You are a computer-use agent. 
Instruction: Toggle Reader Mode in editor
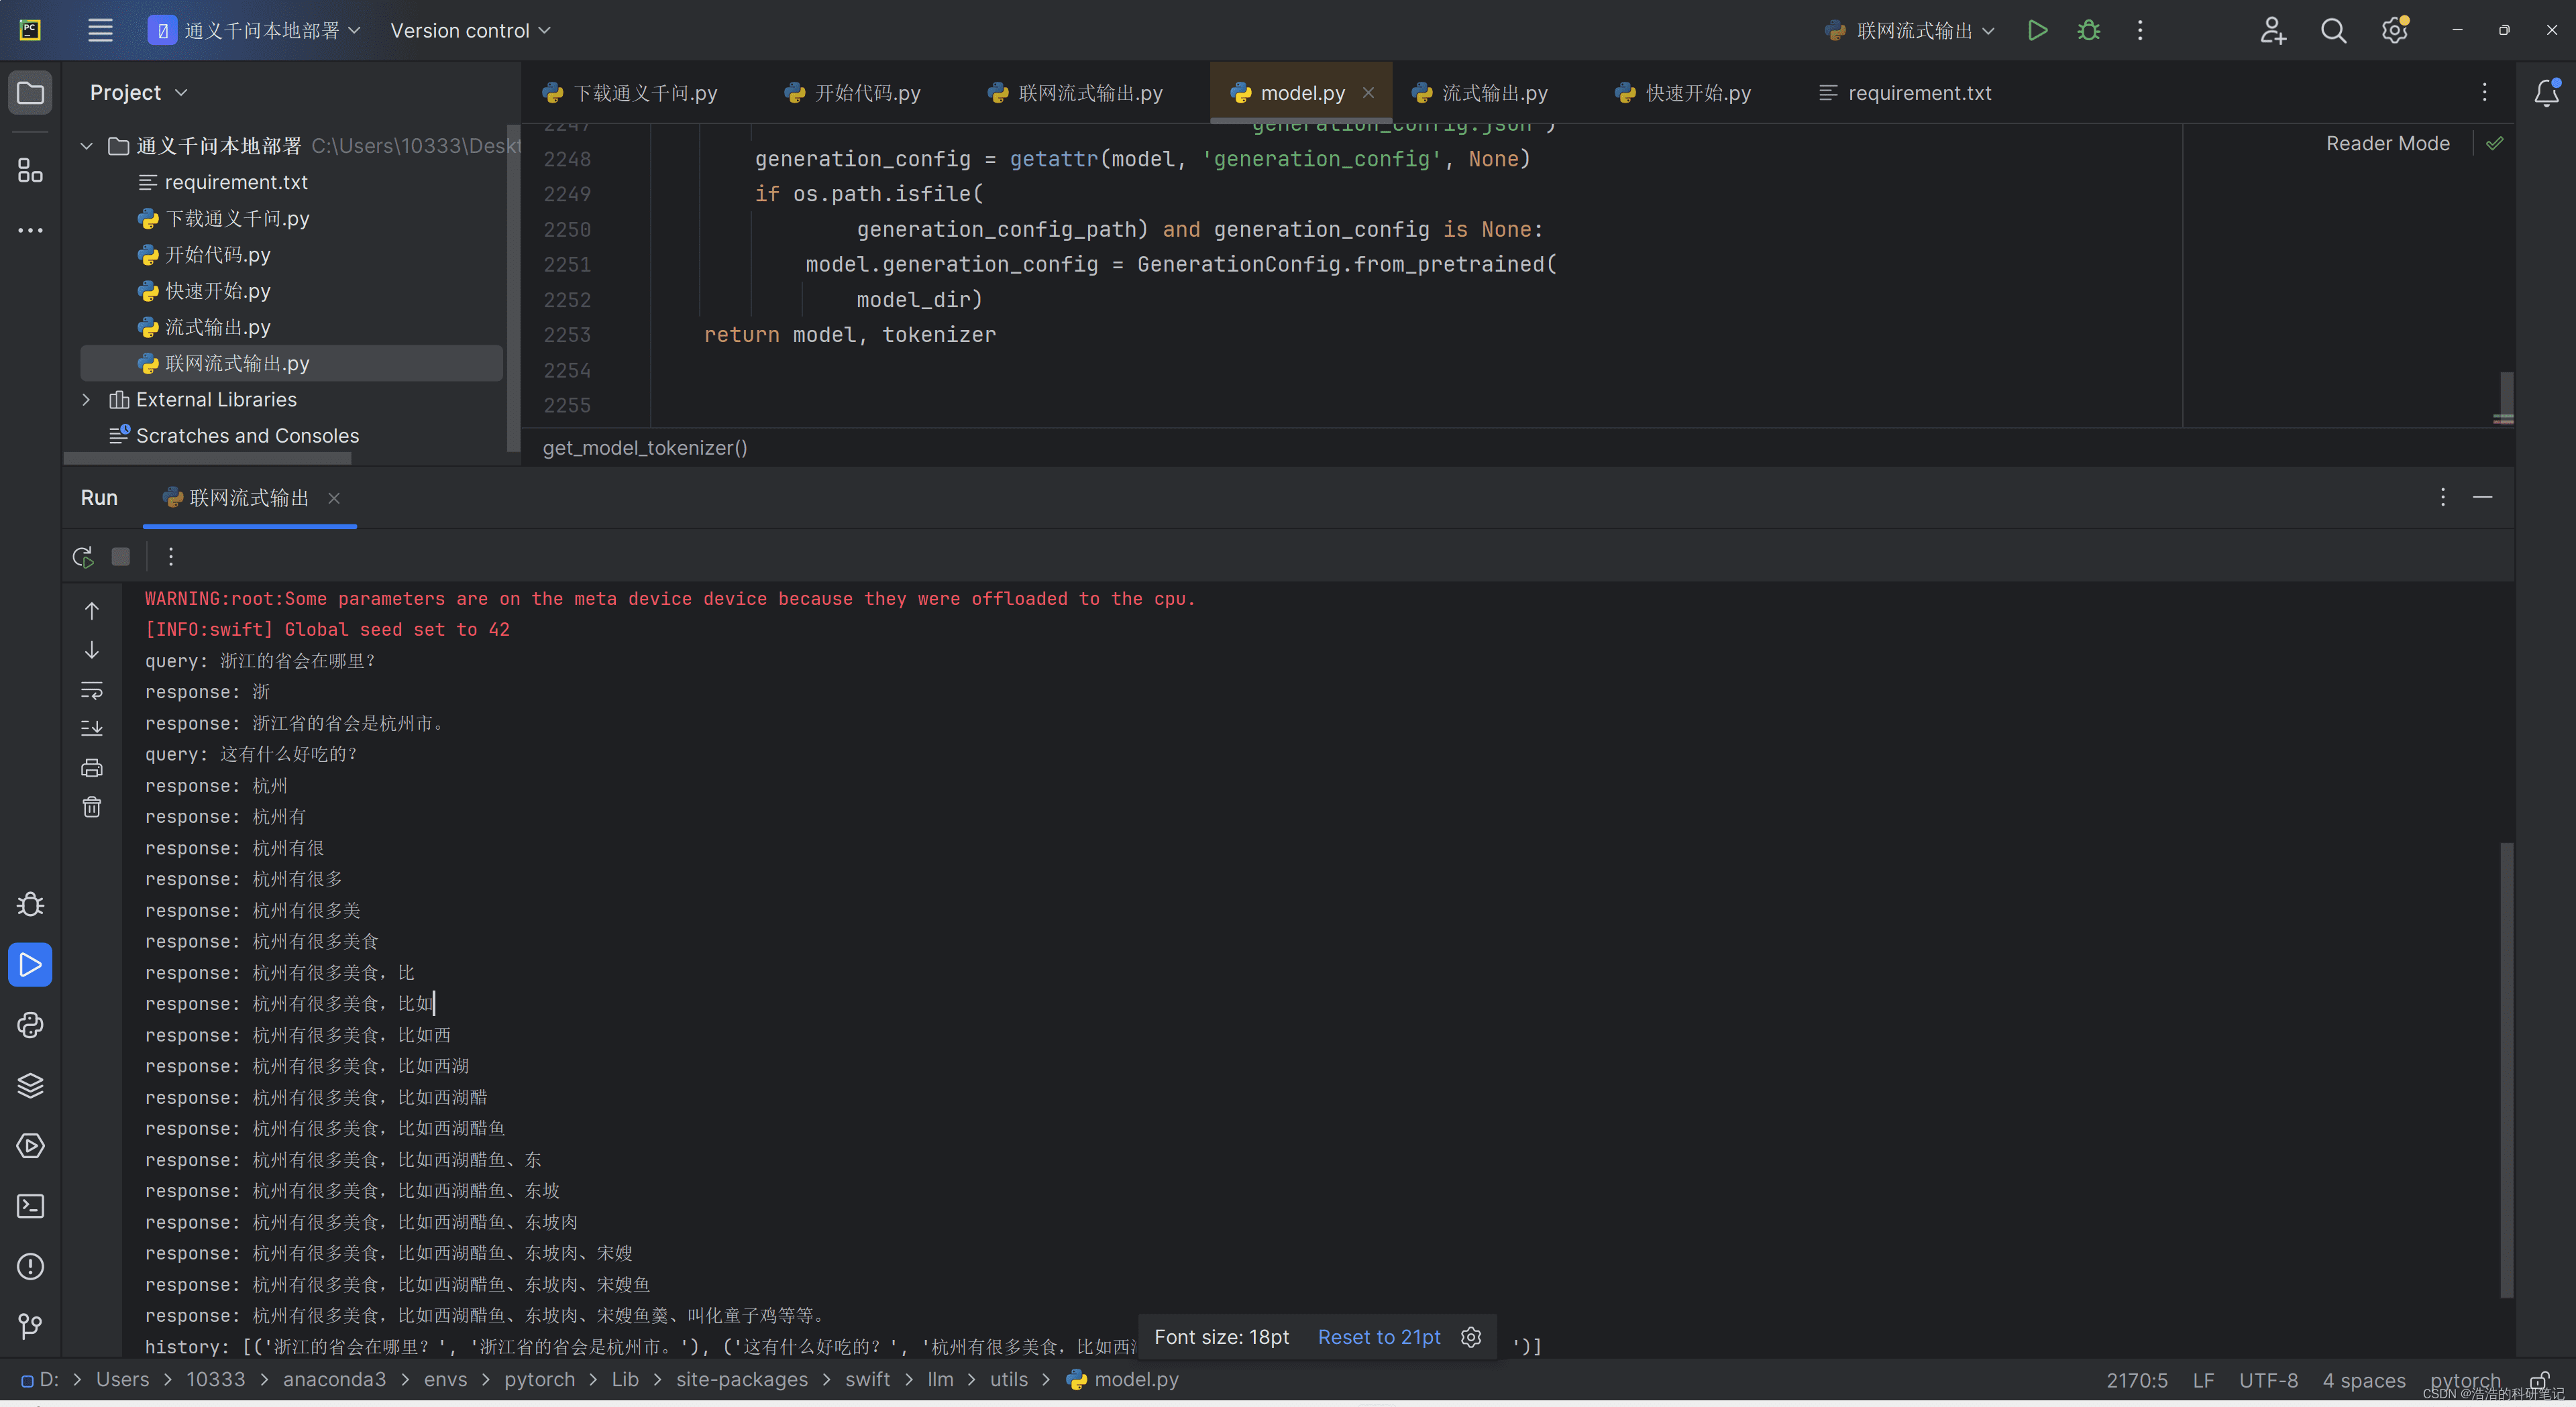(2387, 143)
